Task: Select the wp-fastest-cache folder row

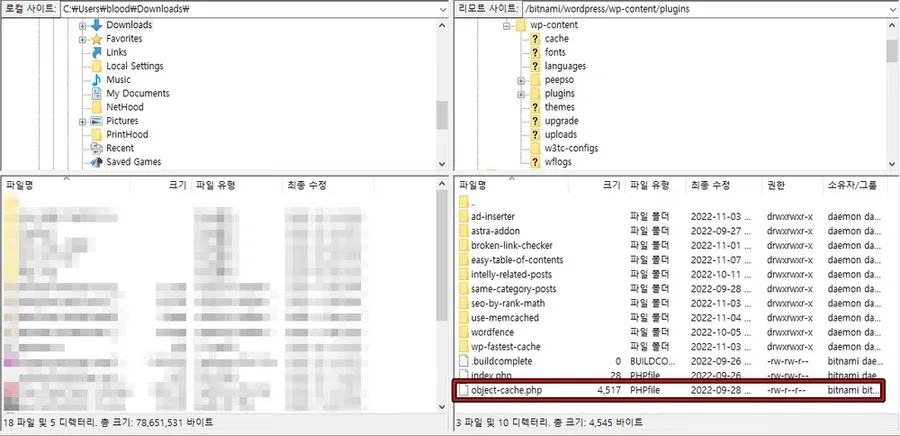Action: (x=670, y=347)
